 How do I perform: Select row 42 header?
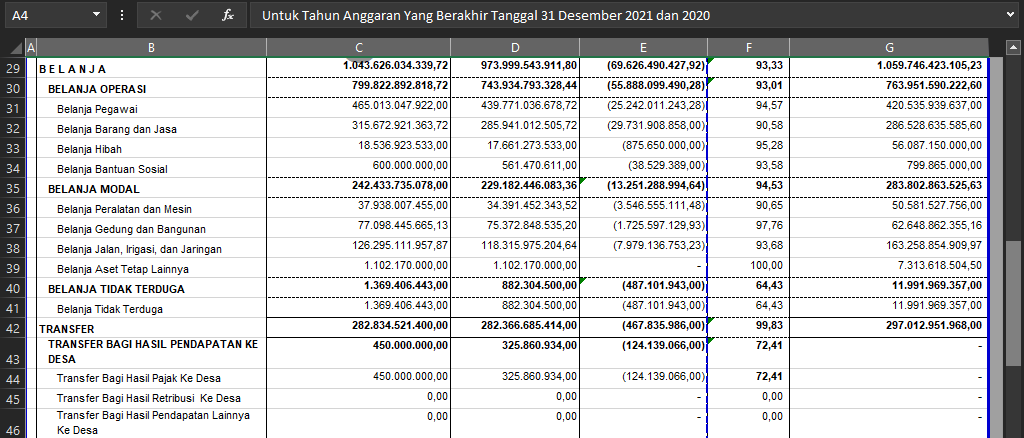coord(13,328)
